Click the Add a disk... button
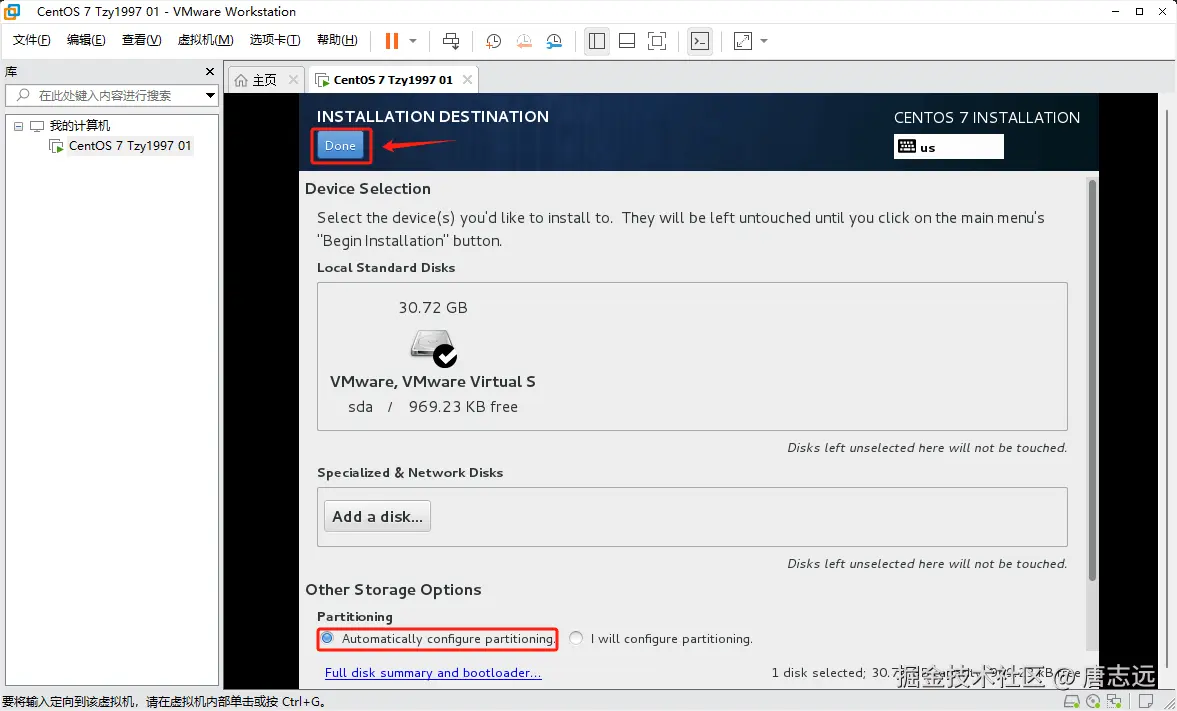1177x711 pixels. coord(378,517)
